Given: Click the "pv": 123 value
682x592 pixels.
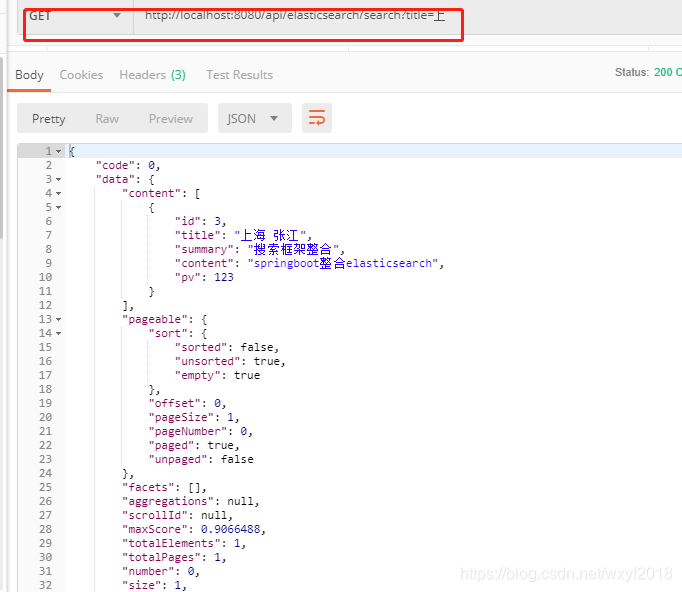Looking at the screenshot, I should pos(224,277).
